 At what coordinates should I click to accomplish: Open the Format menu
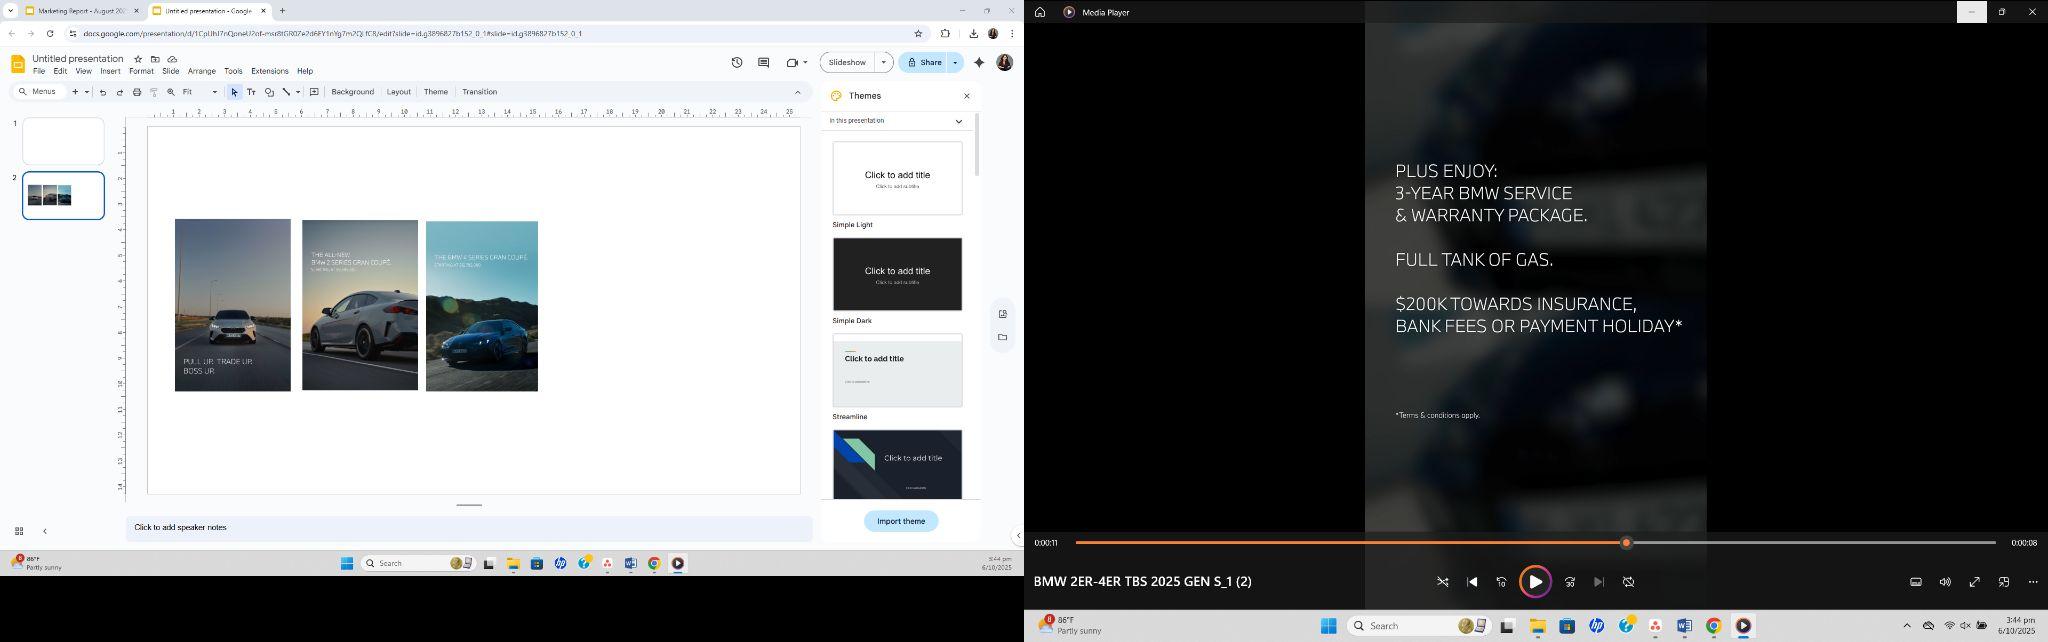tap(141, 71)
